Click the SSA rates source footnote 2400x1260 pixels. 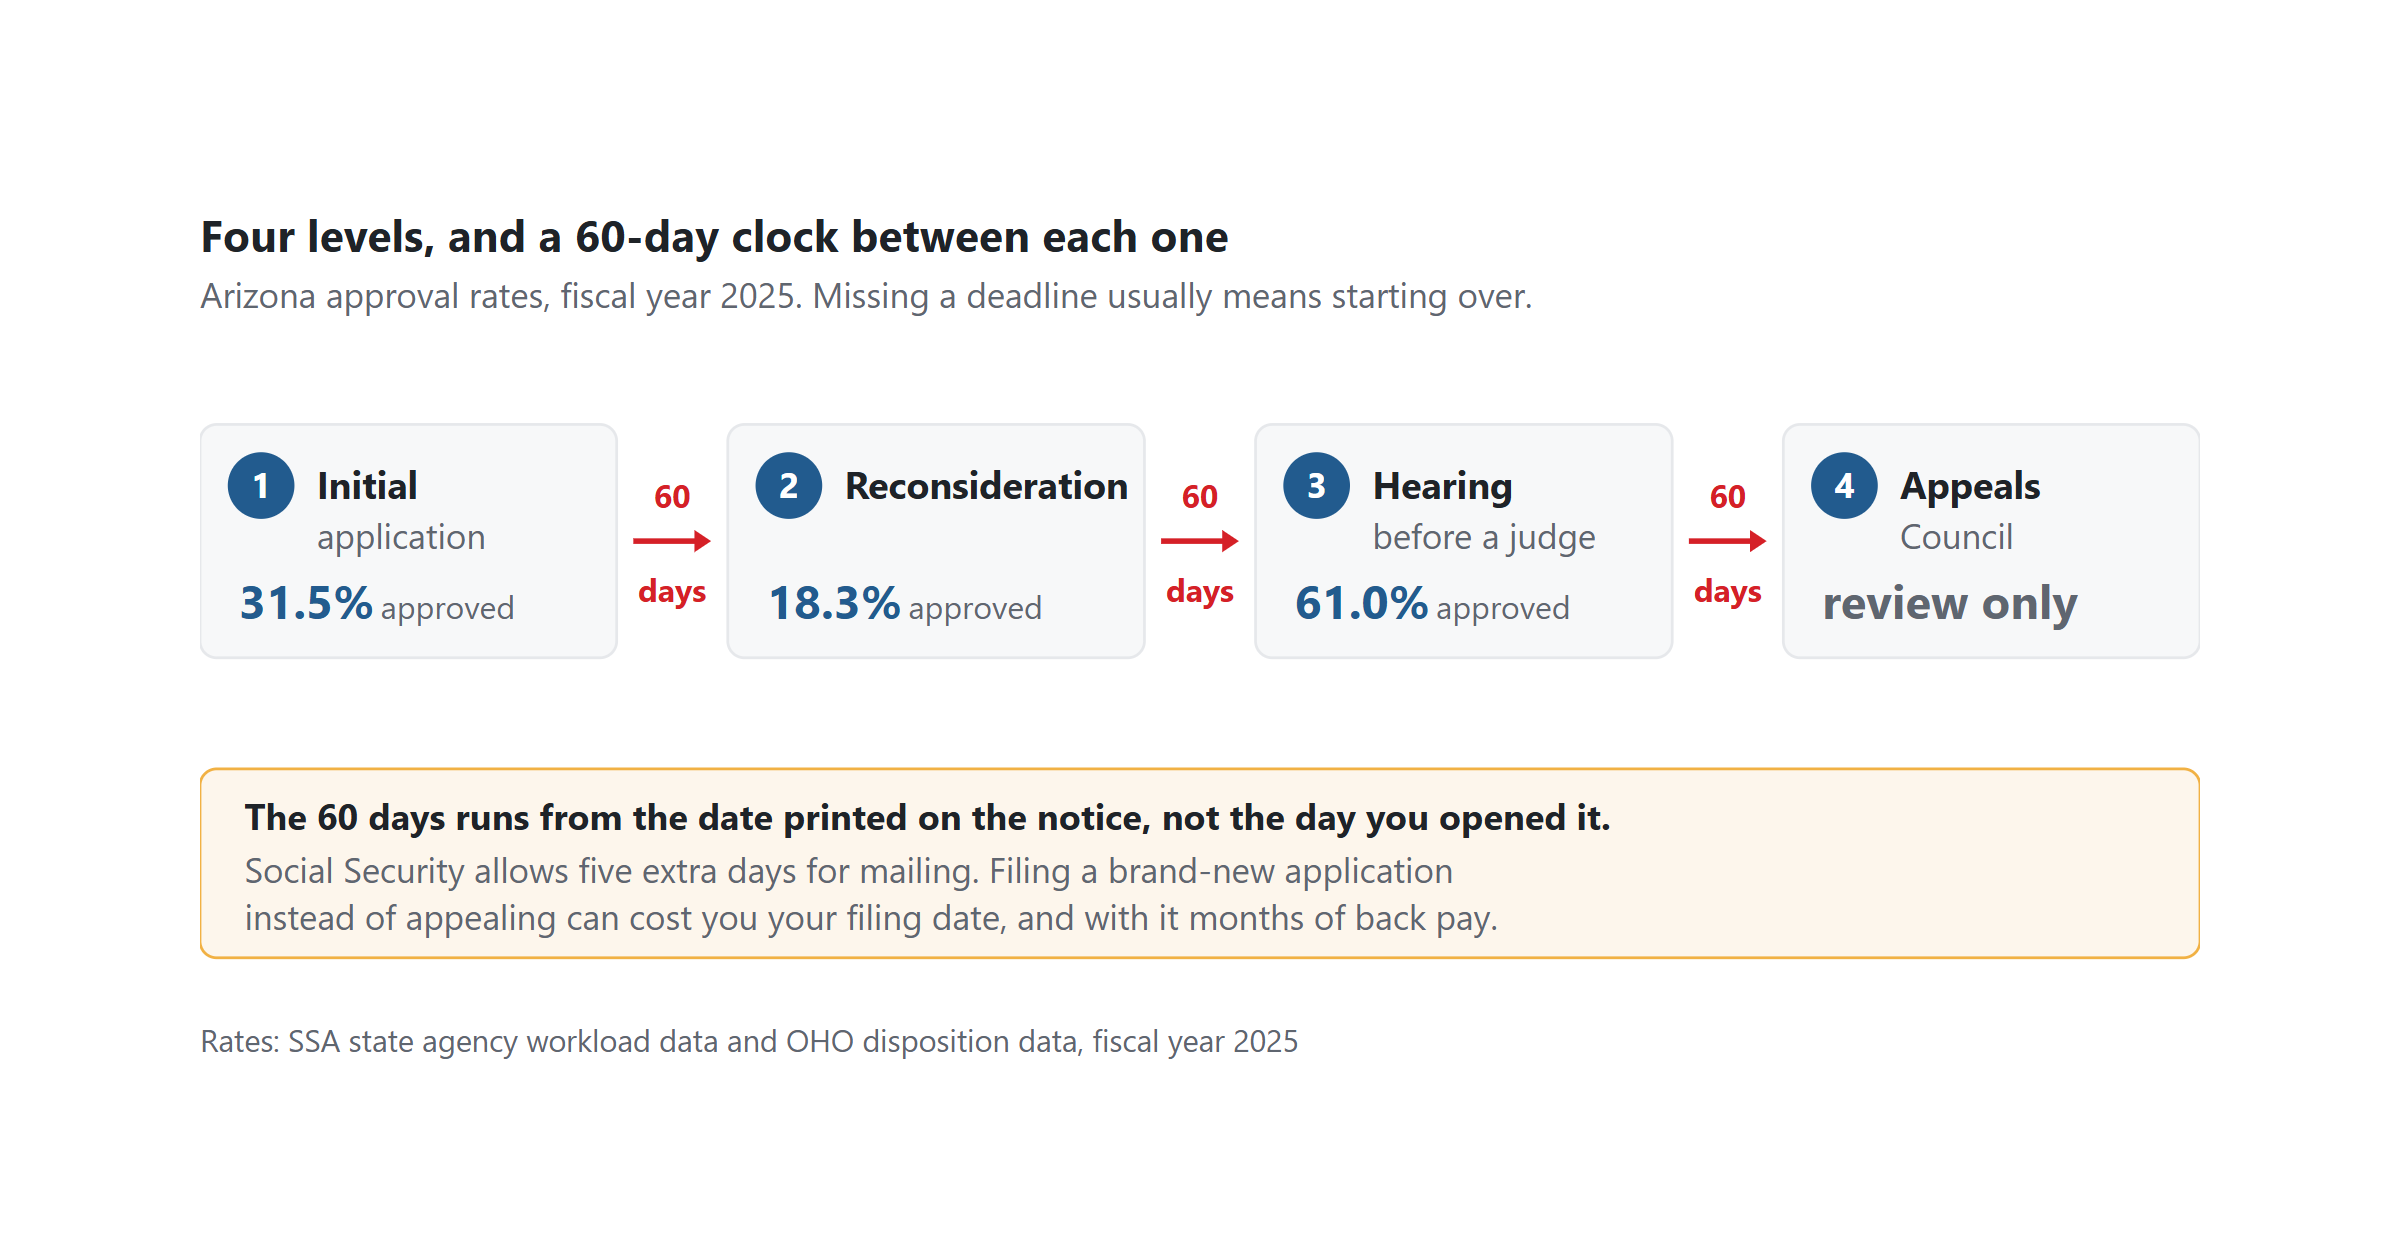click(x=749, y=1042)
